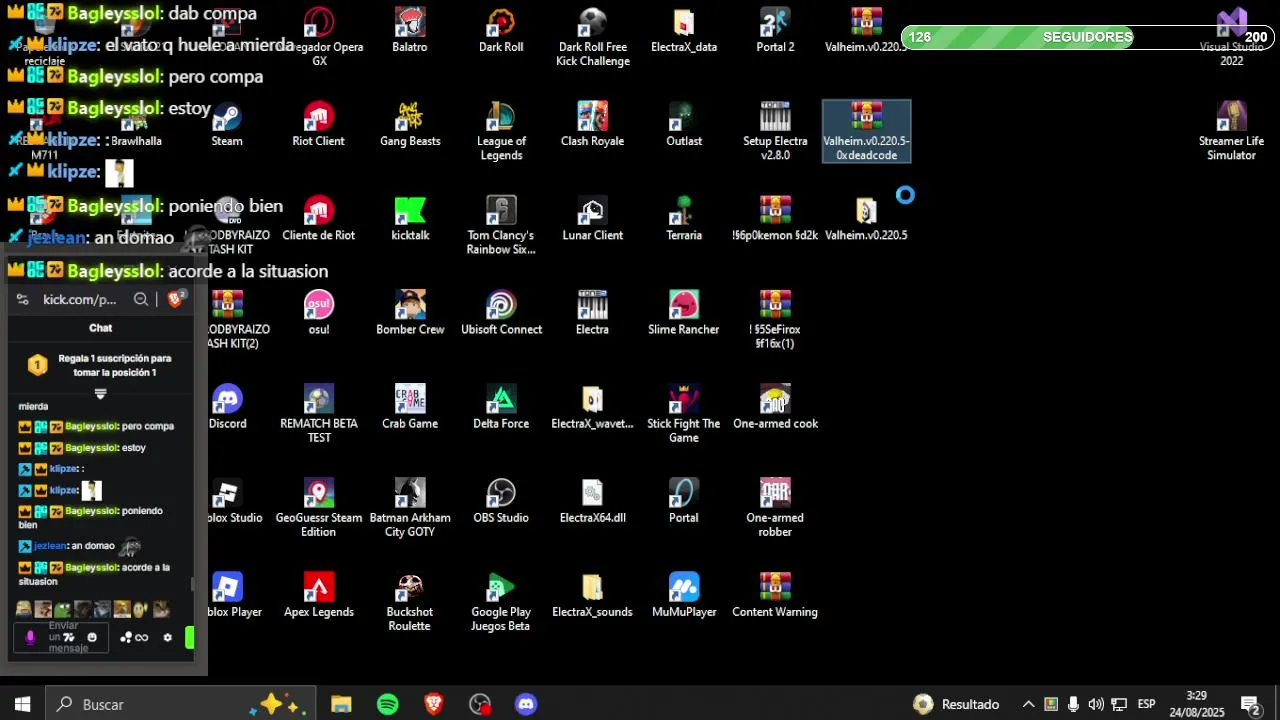Open the taskbar clock showing 3:29
This screenshot has height=720, width=1280.
tap(1196, 704)
